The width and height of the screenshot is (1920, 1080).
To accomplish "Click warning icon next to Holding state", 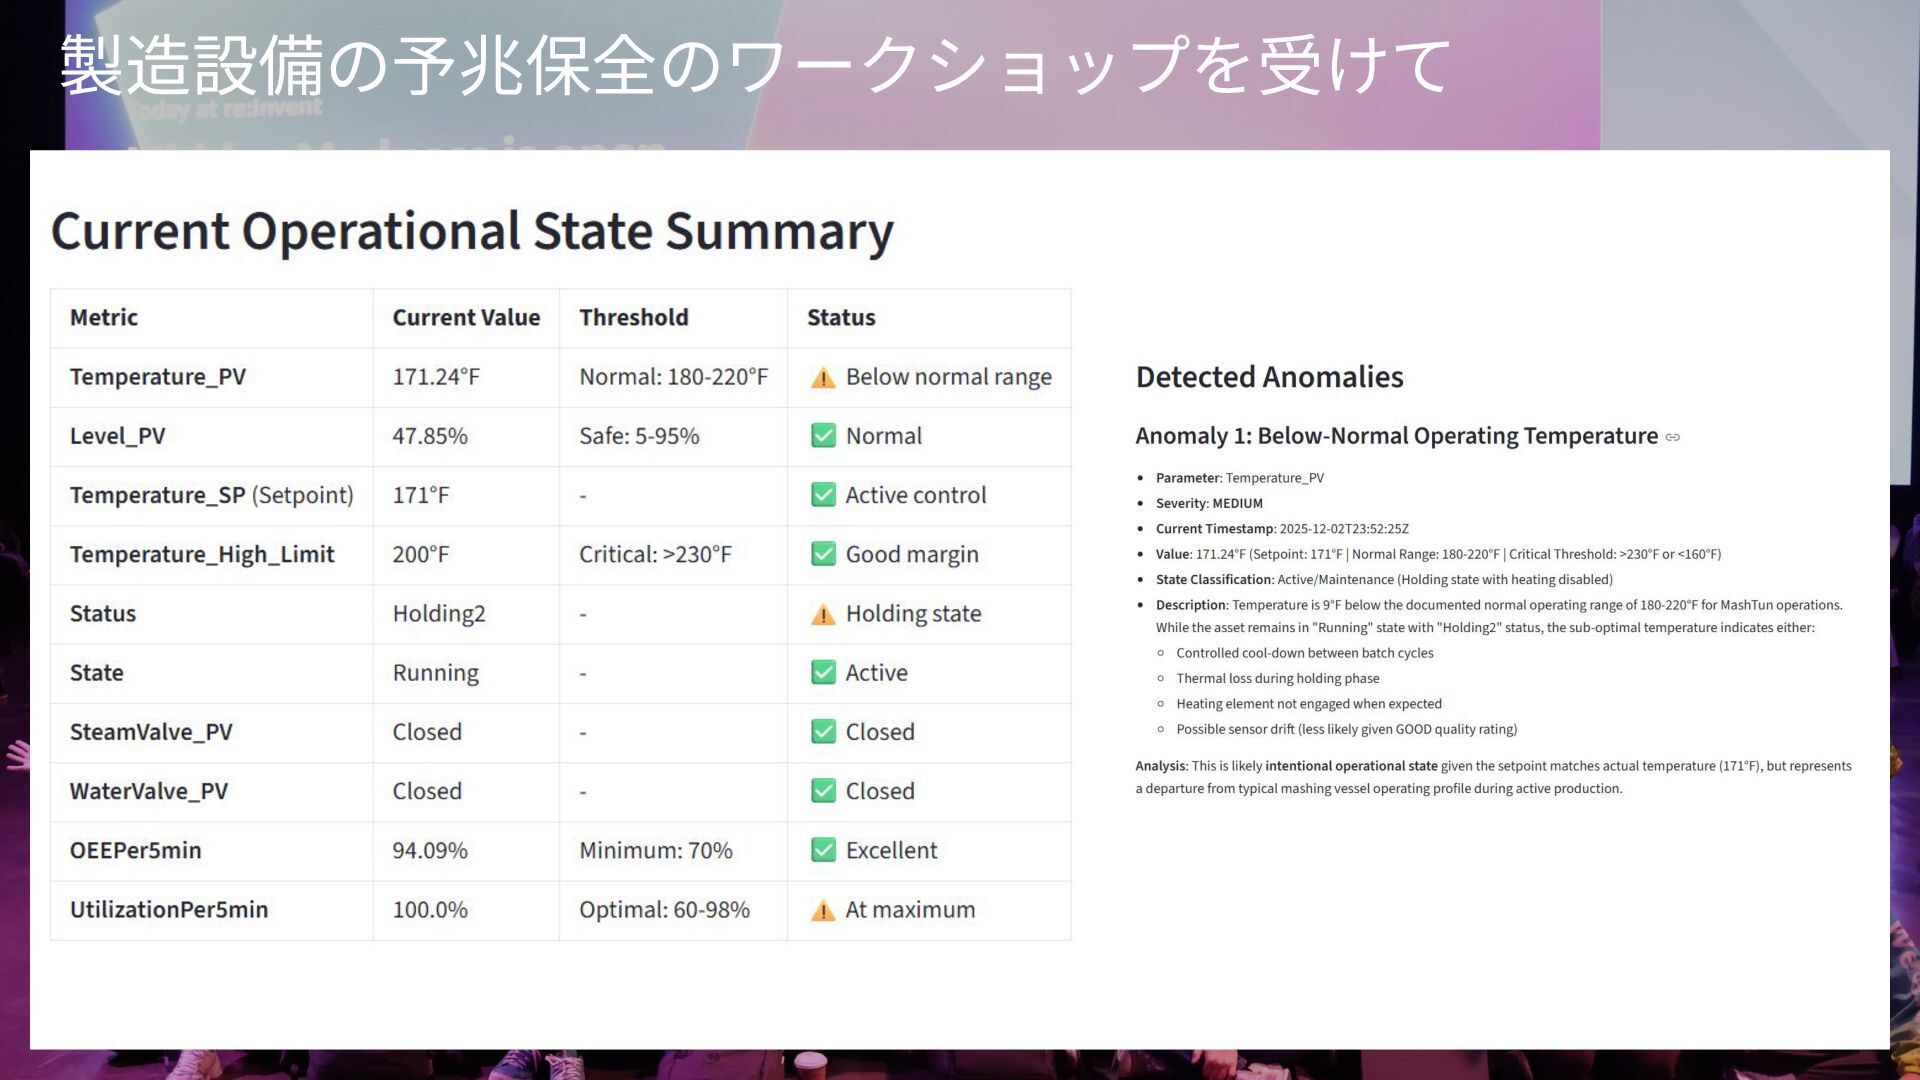I will pyautogui.click(x=823, y=614).
